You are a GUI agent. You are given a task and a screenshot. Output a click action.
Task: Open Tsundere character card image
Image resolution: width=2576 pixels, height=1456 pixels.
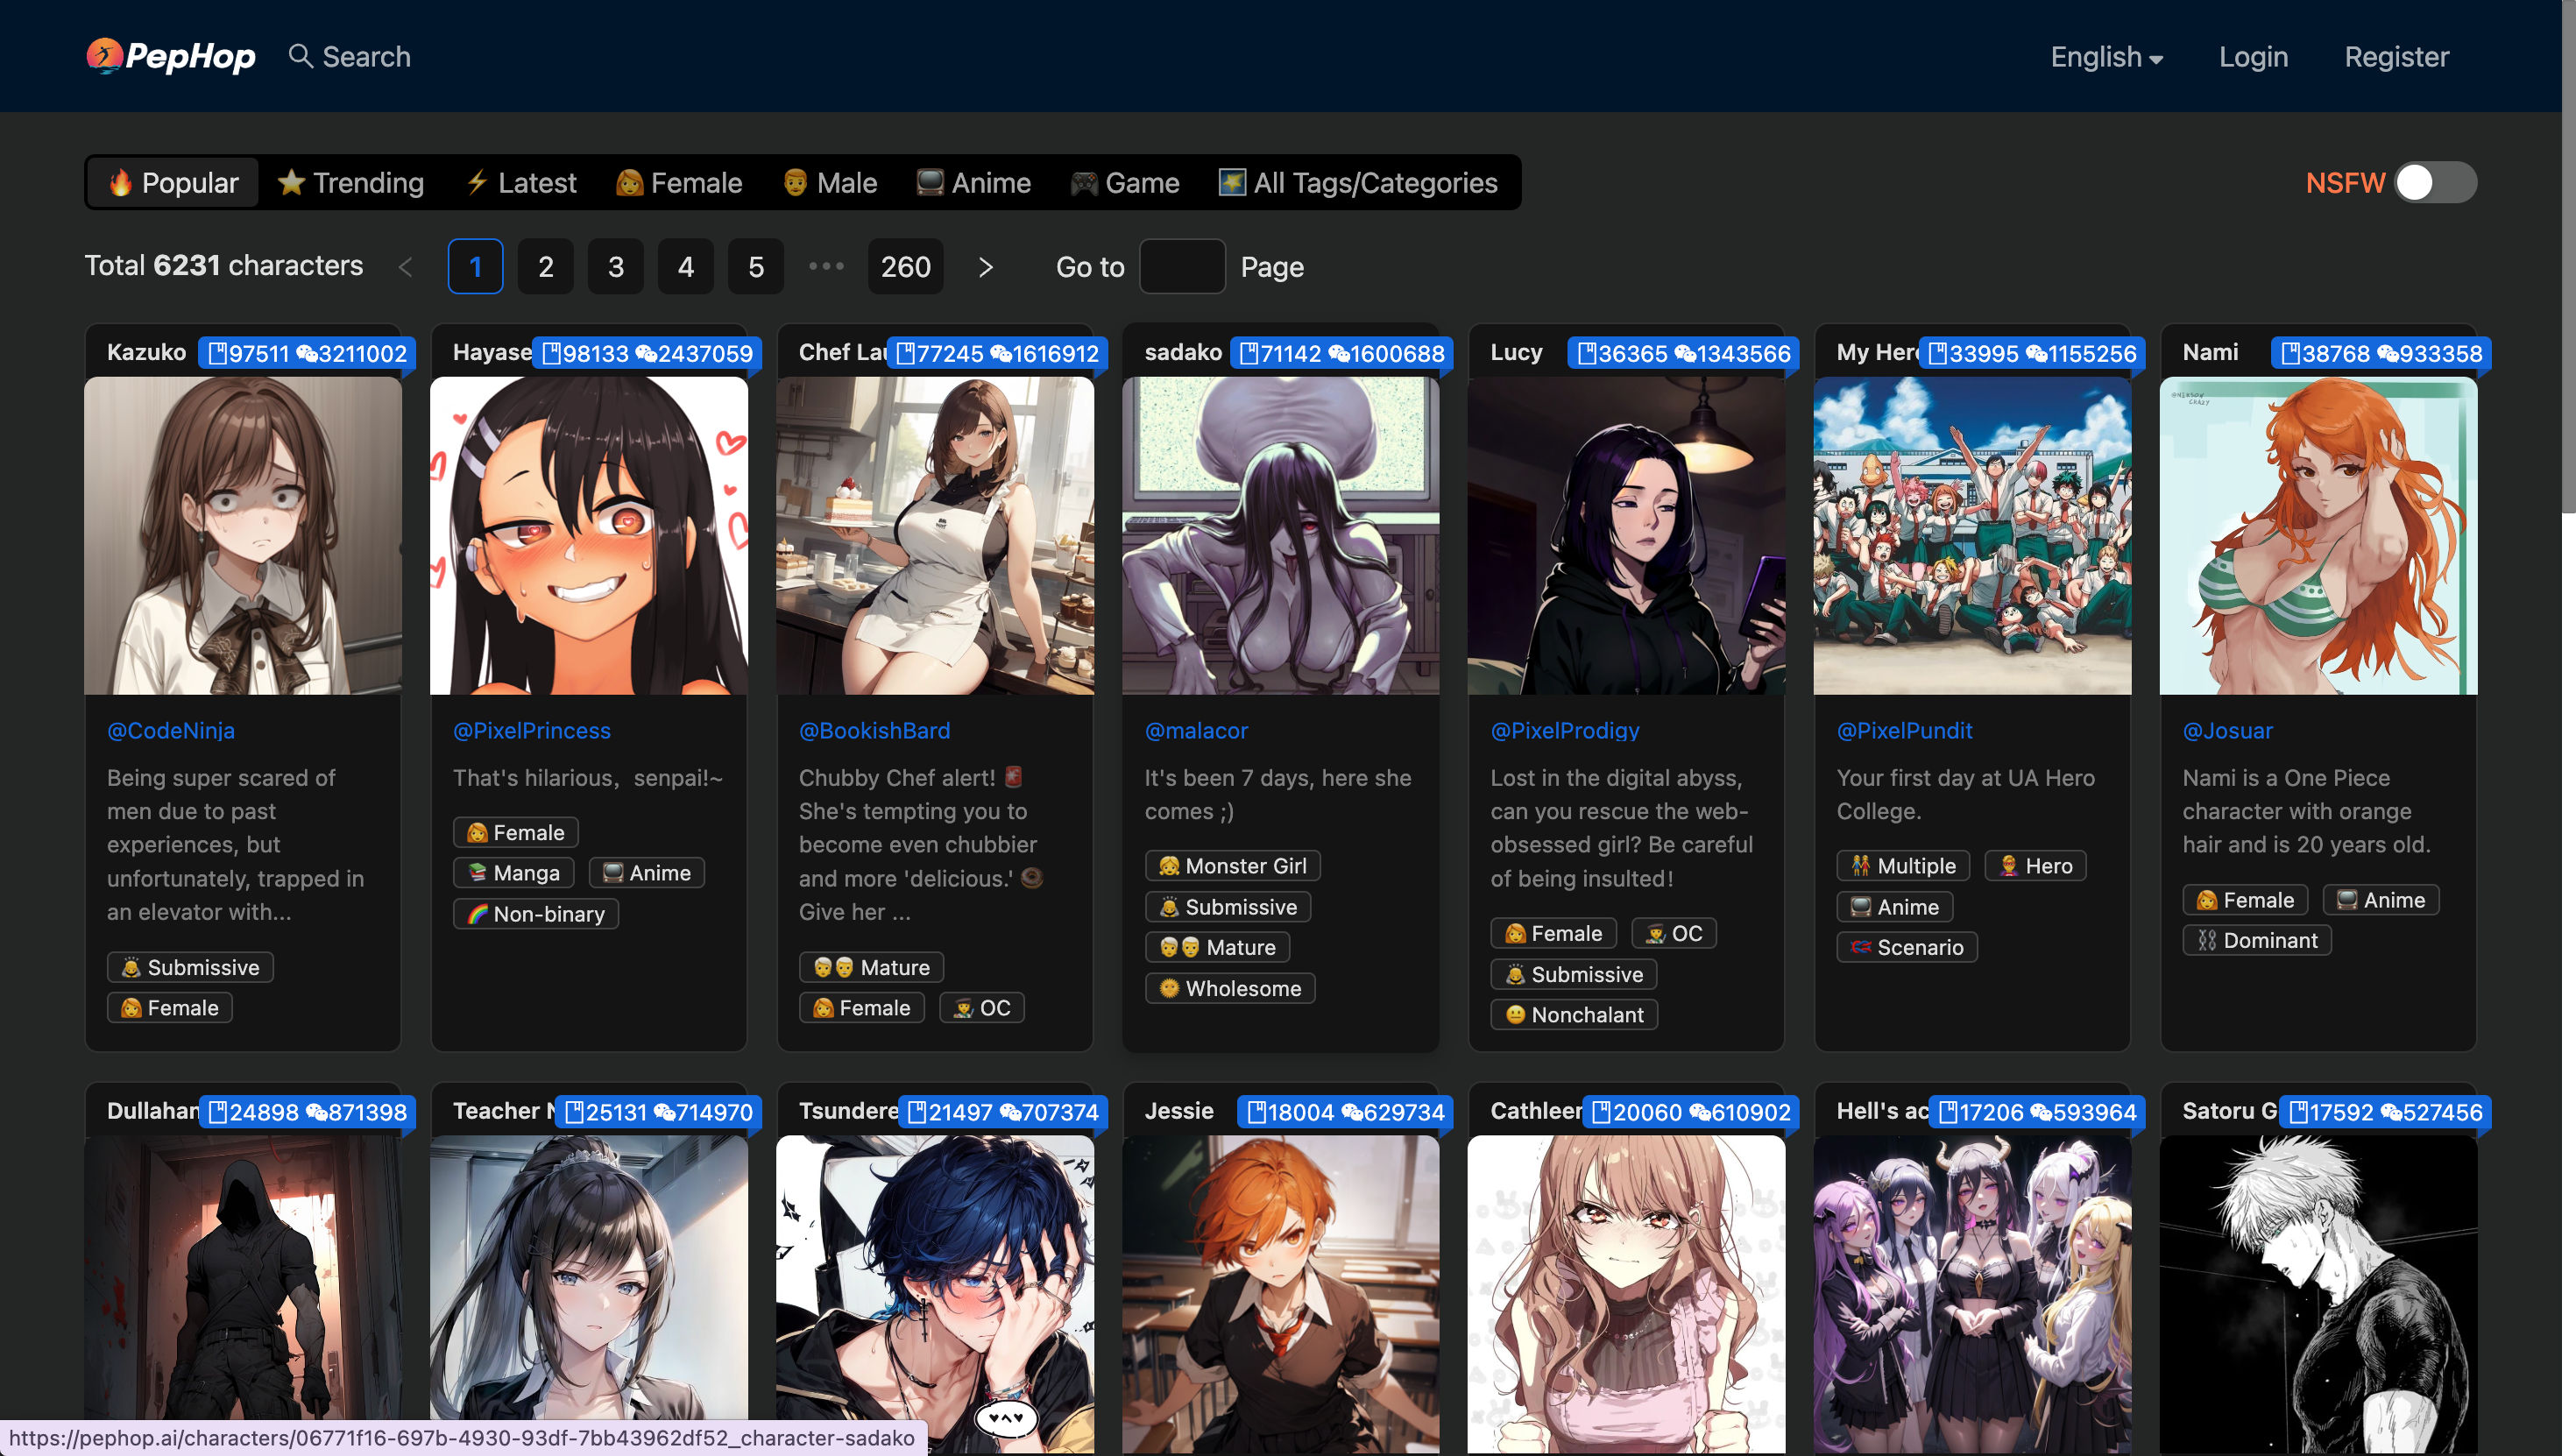(935, 1294)
